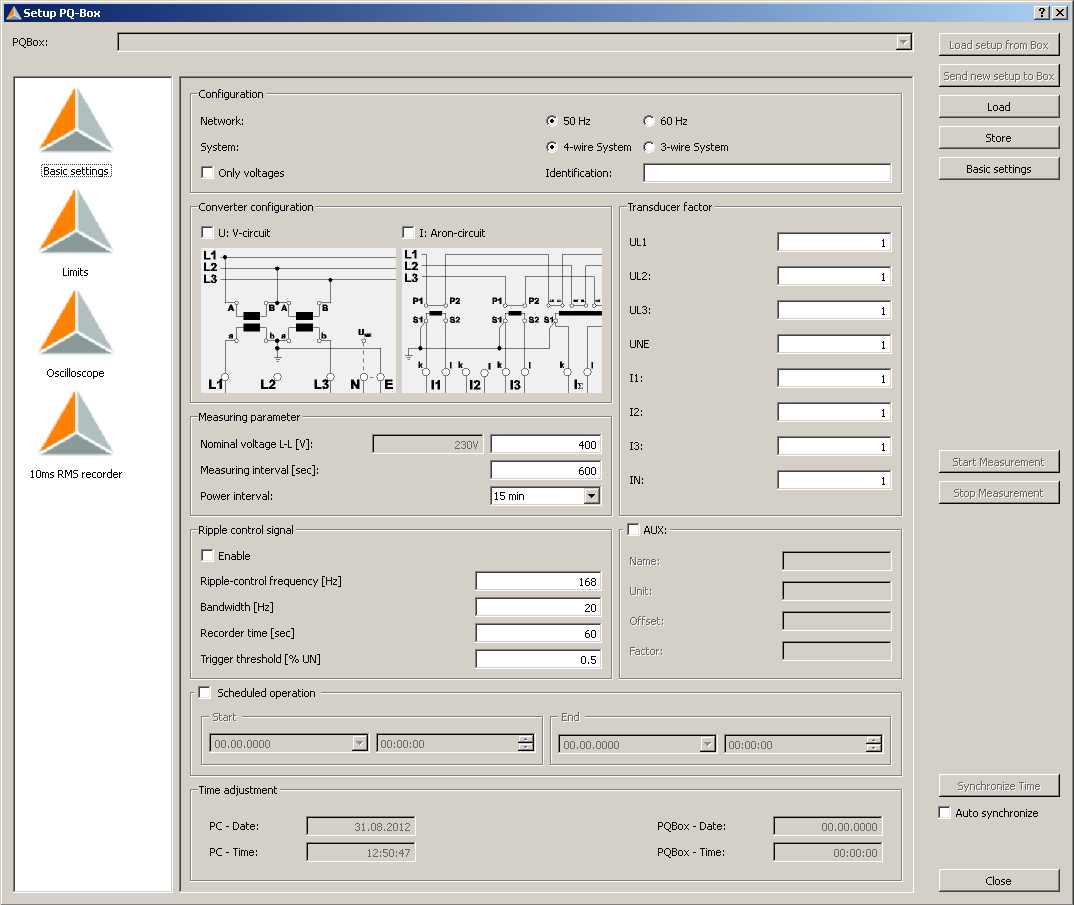The image size is (1074, 905).
Task: Check the Auto synchronize box
Action: click(x=945, y=813)
